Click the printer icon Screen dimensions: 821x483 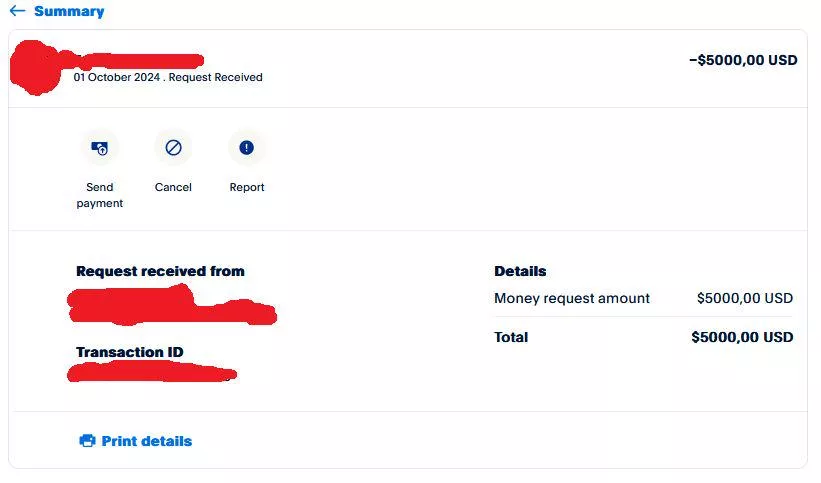pos(87,441)
